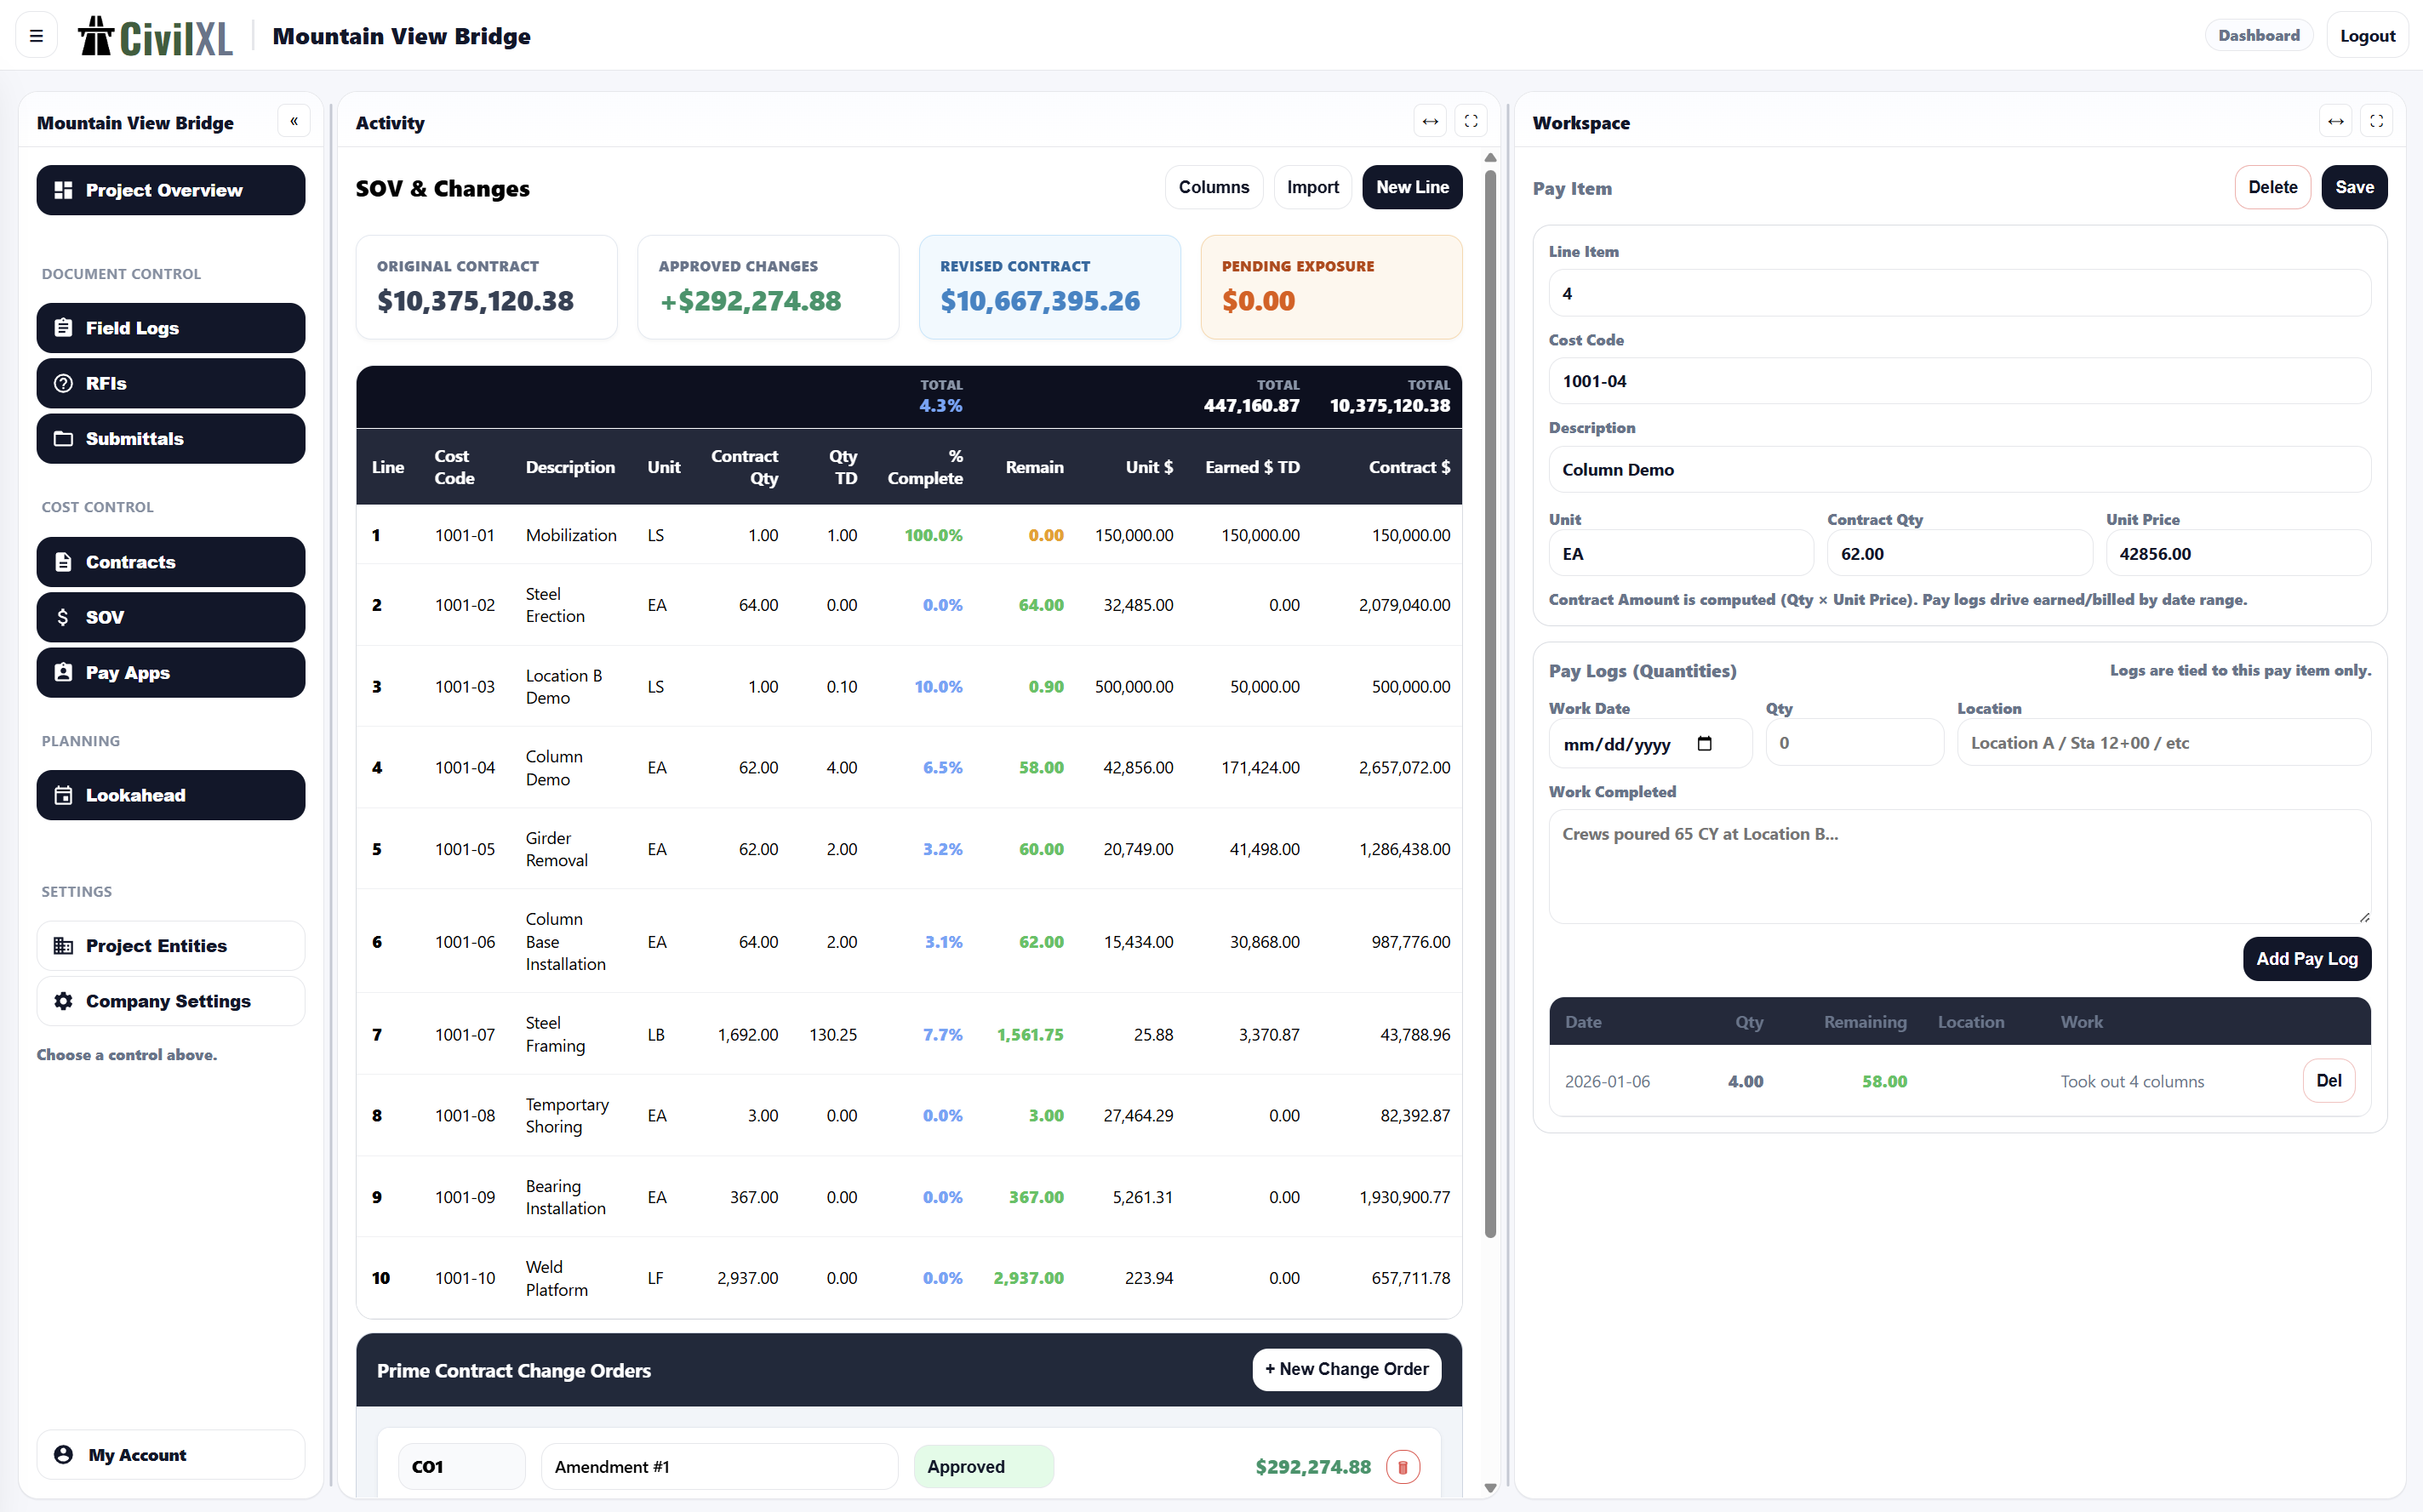Click Activity panel width-expand arrow icon
2423x1512 pixels.
click(1430, 121)
